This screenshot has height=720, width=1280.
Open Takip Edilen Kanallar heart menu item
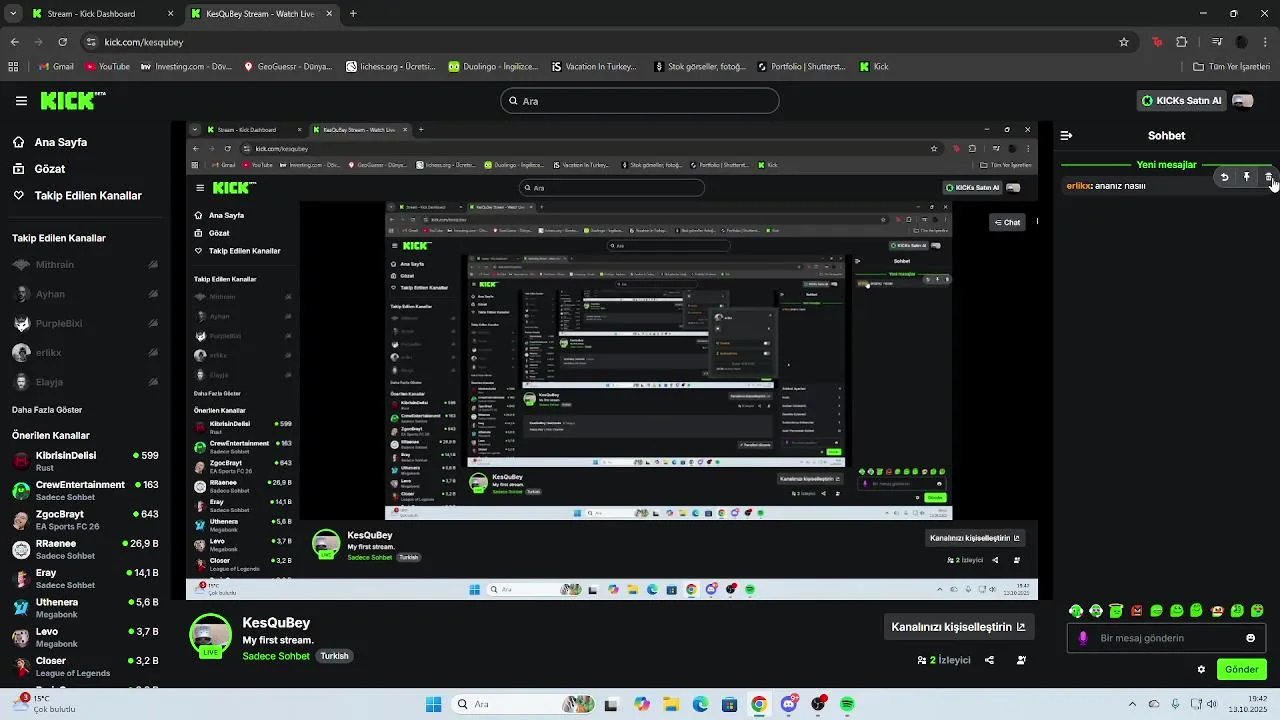(77, 196)
